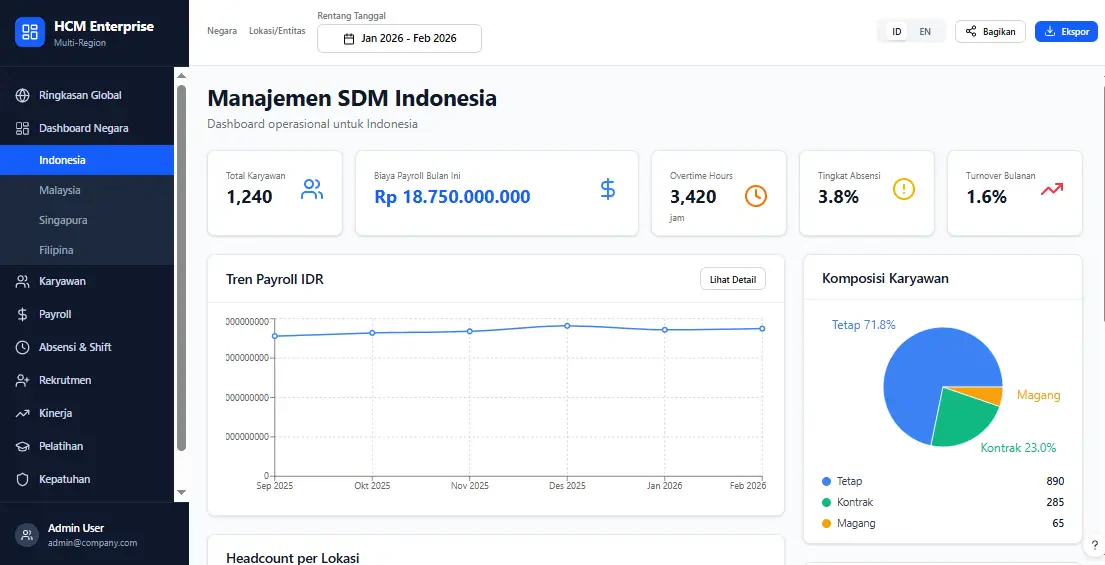Select Filipina in the sidebar
The image size is (1105, 565).
87,250
